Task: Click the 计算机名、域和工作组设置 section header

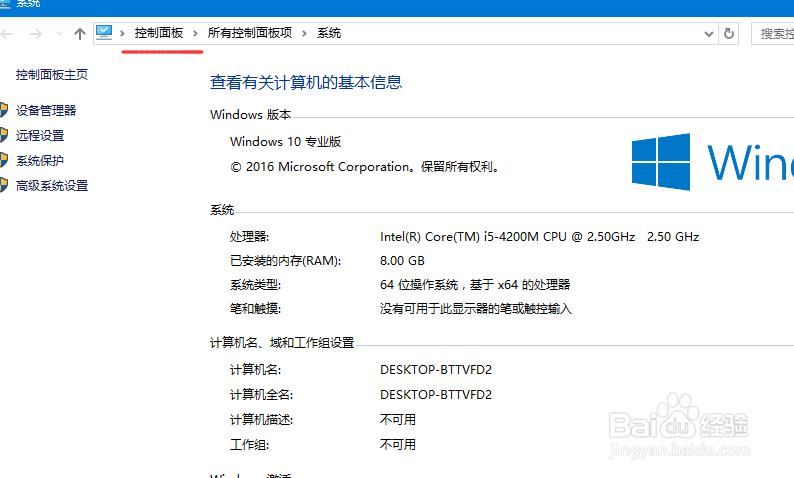Action: (282, 343)
